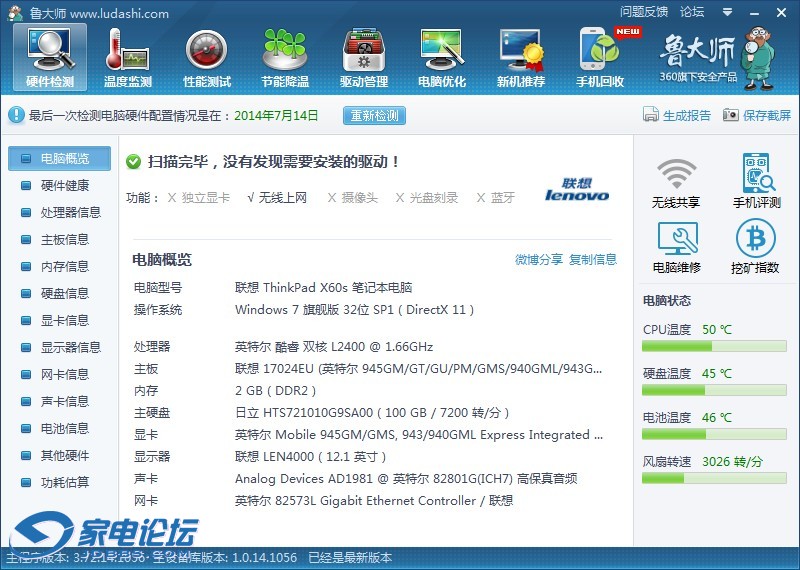Screen dimensions: 800x570
Task: Open the 性能测试 performance test
Action: (207, 57)
